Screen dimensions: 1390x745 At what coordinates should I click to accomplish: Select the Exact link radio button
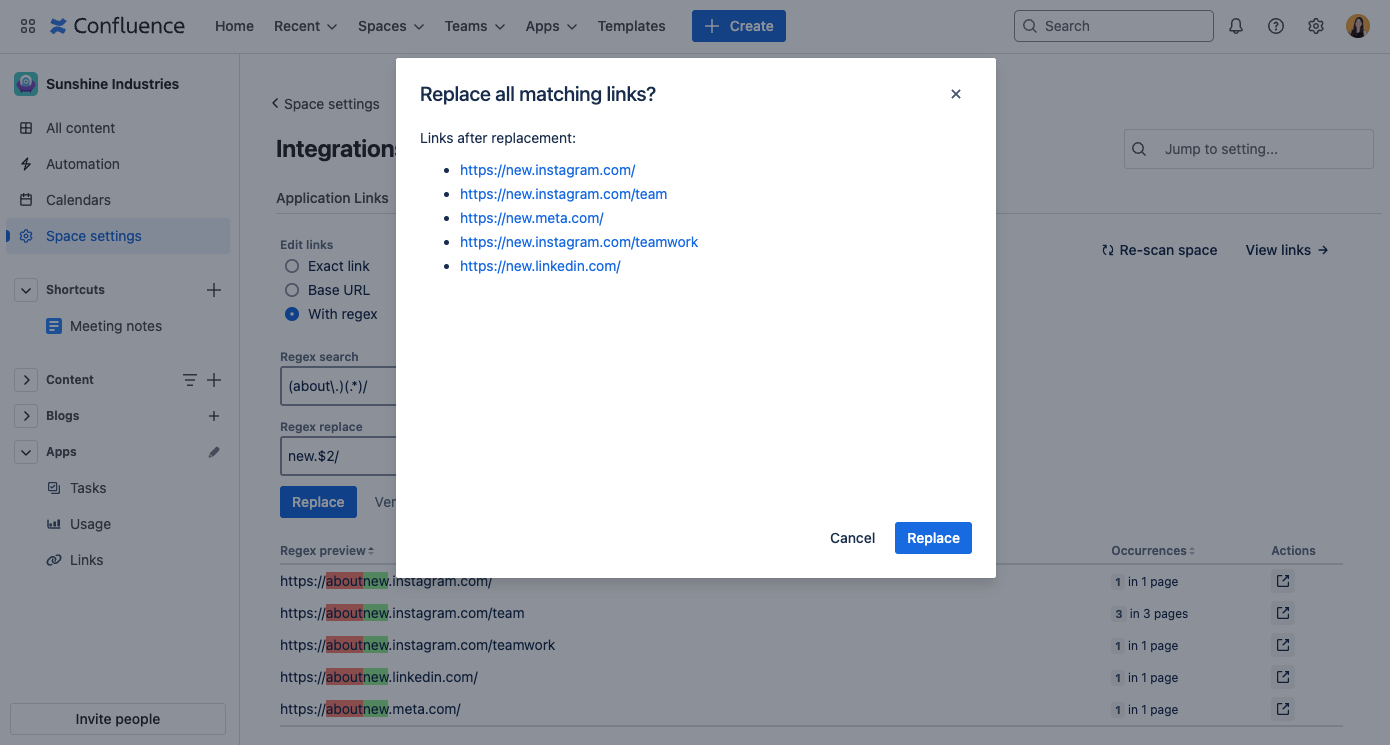[x=291, y=266]
